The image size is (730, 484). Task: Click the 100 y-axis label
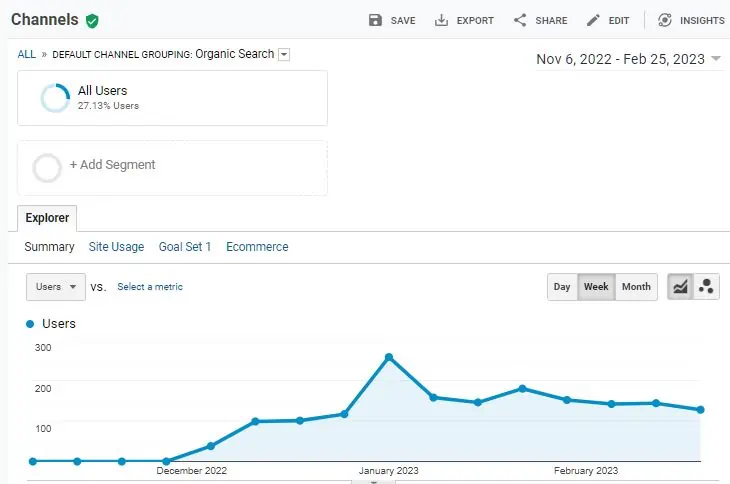(x=43, y=429)
